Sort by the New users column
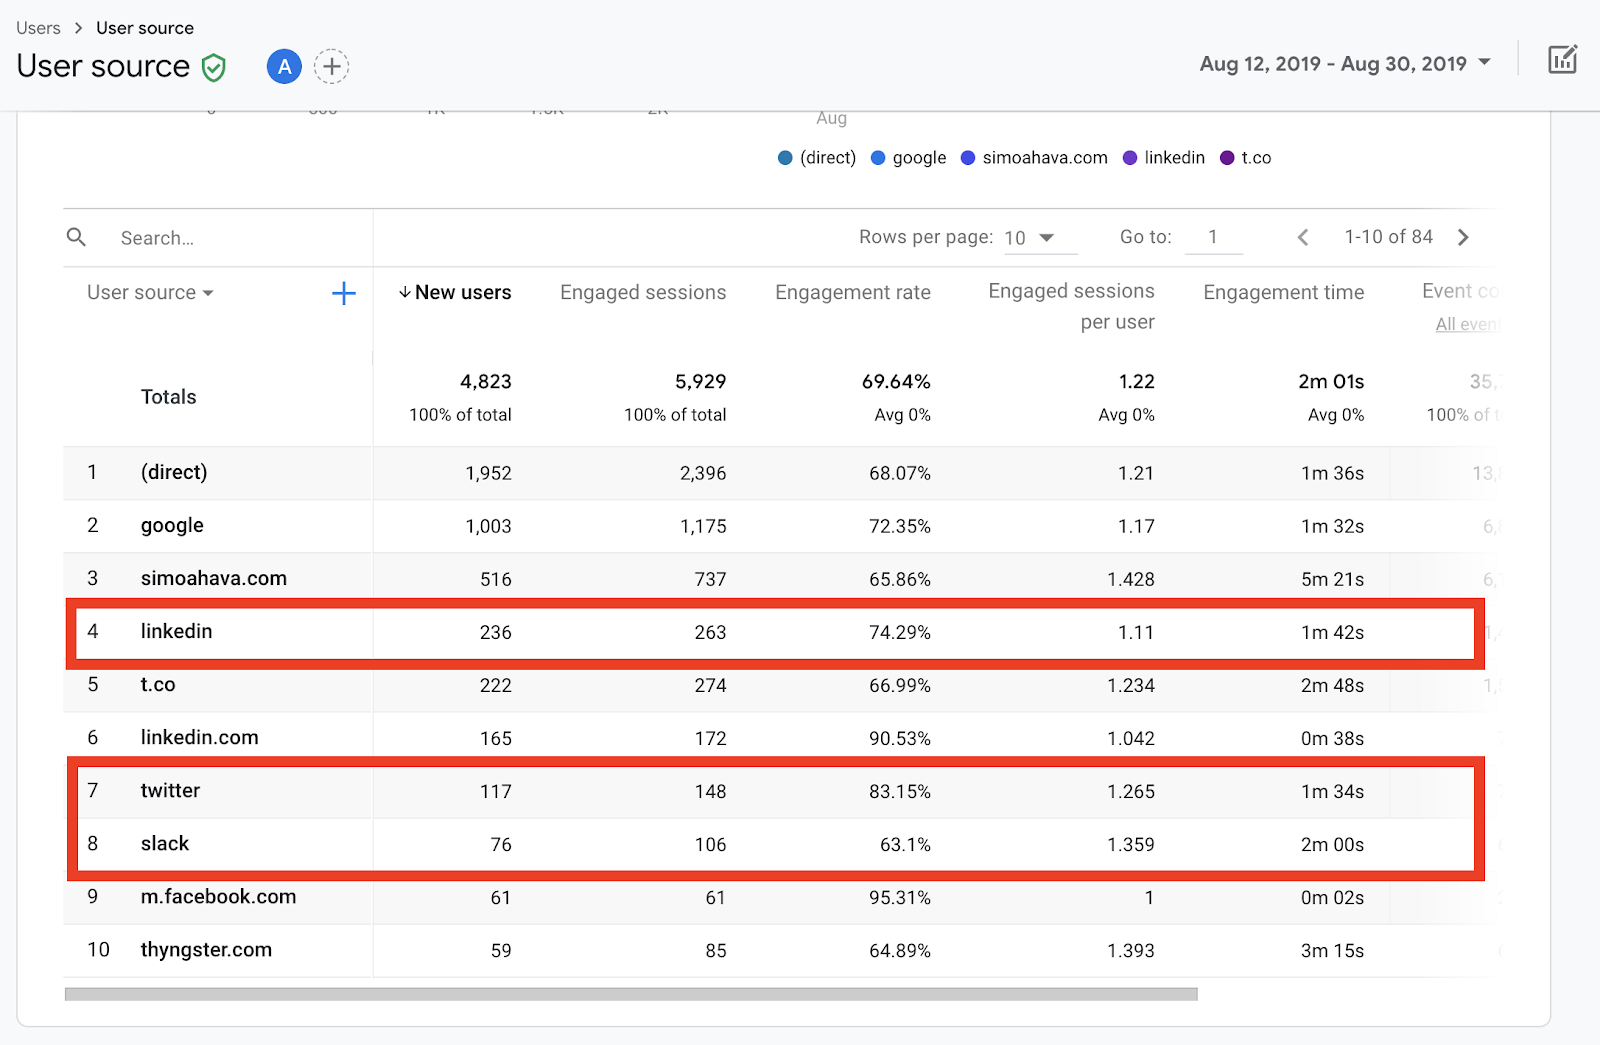1600x1045 pixels. pos(456,293)
